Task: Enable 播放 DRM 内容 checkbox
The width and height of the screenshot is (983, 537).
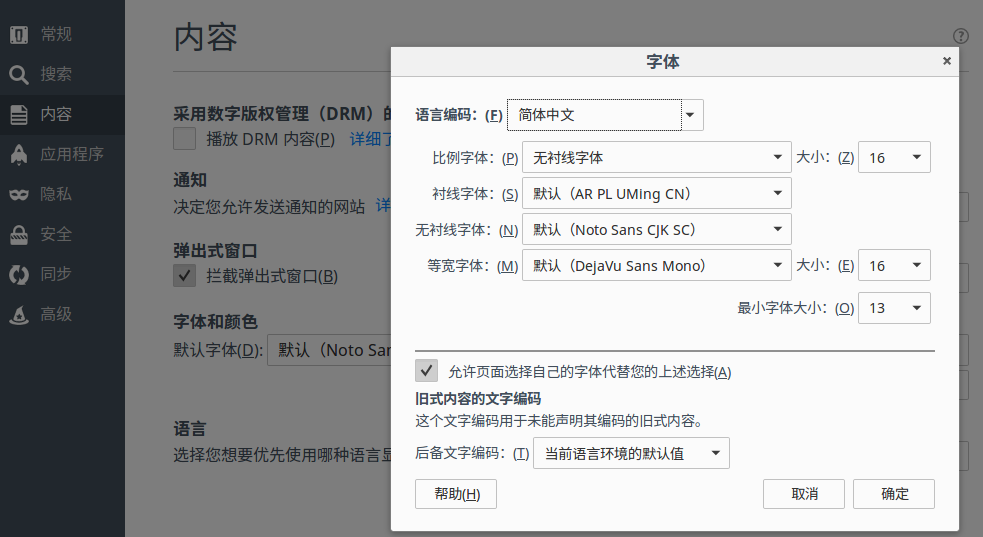Action: coord(184,139)
